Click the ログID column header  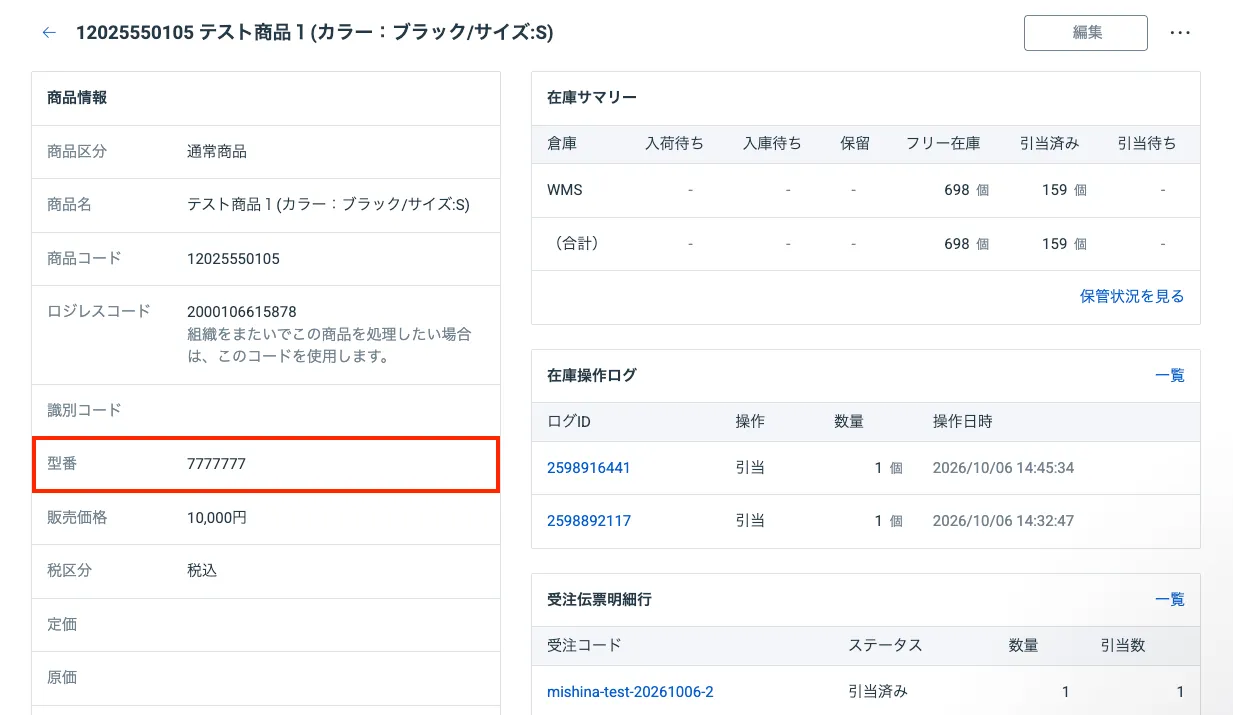569,421
